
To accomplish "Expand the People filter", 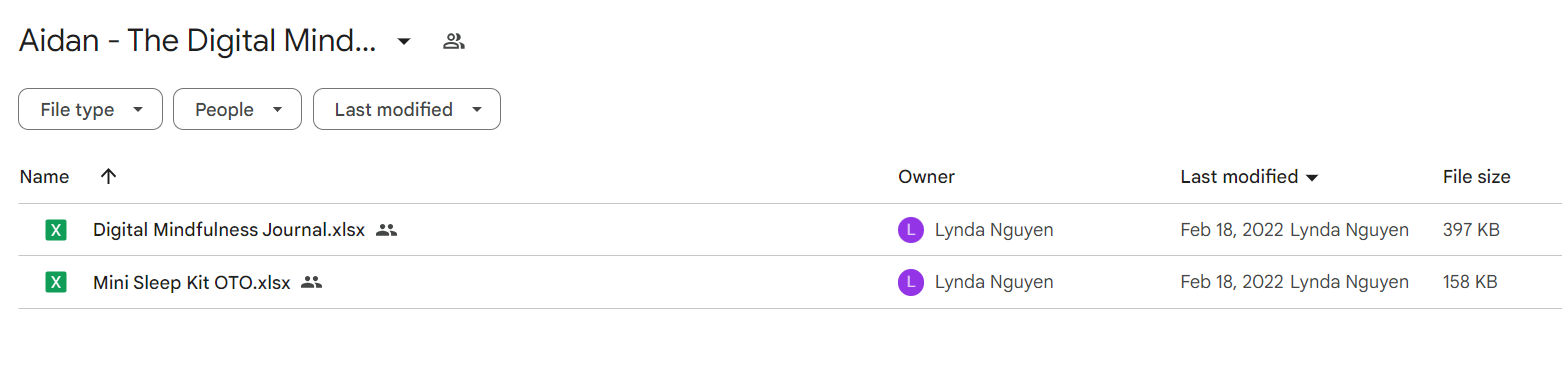I will (237, 109).
